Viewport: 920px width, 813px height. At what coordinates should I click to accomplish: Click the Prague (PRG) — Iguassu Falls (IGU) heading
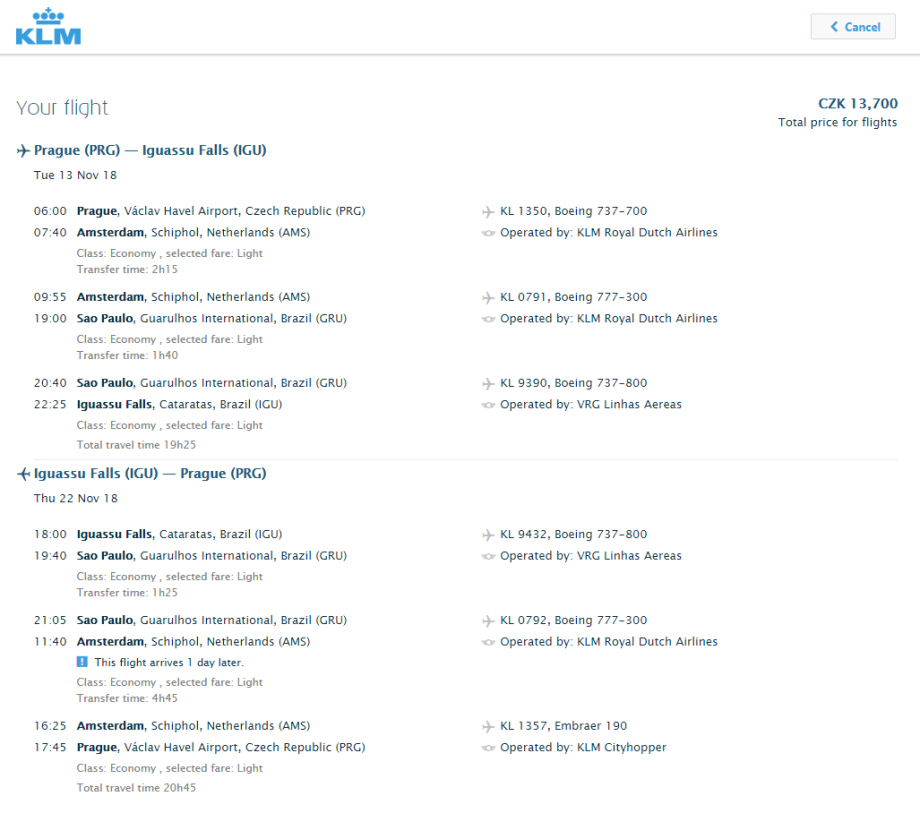[150, 151]
